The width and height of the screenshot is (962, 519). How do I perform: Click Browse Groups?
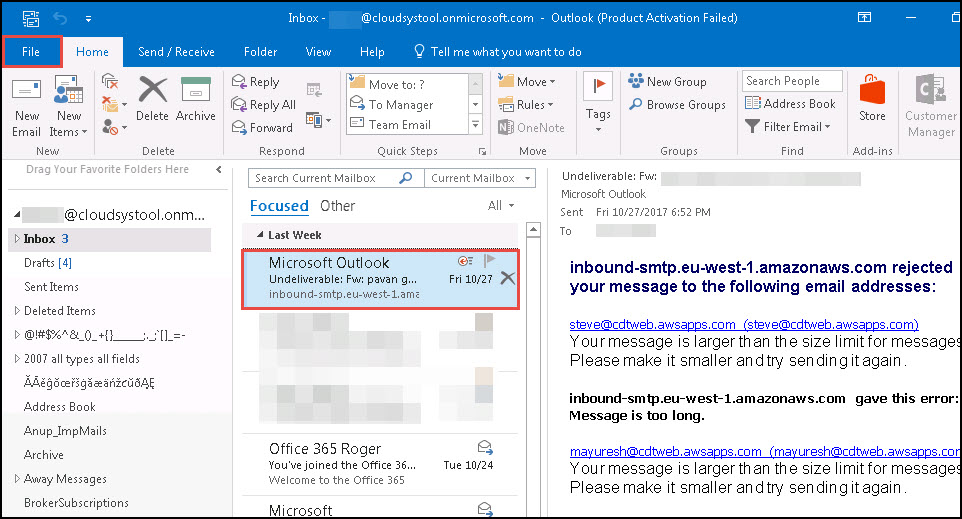(677, 105)
